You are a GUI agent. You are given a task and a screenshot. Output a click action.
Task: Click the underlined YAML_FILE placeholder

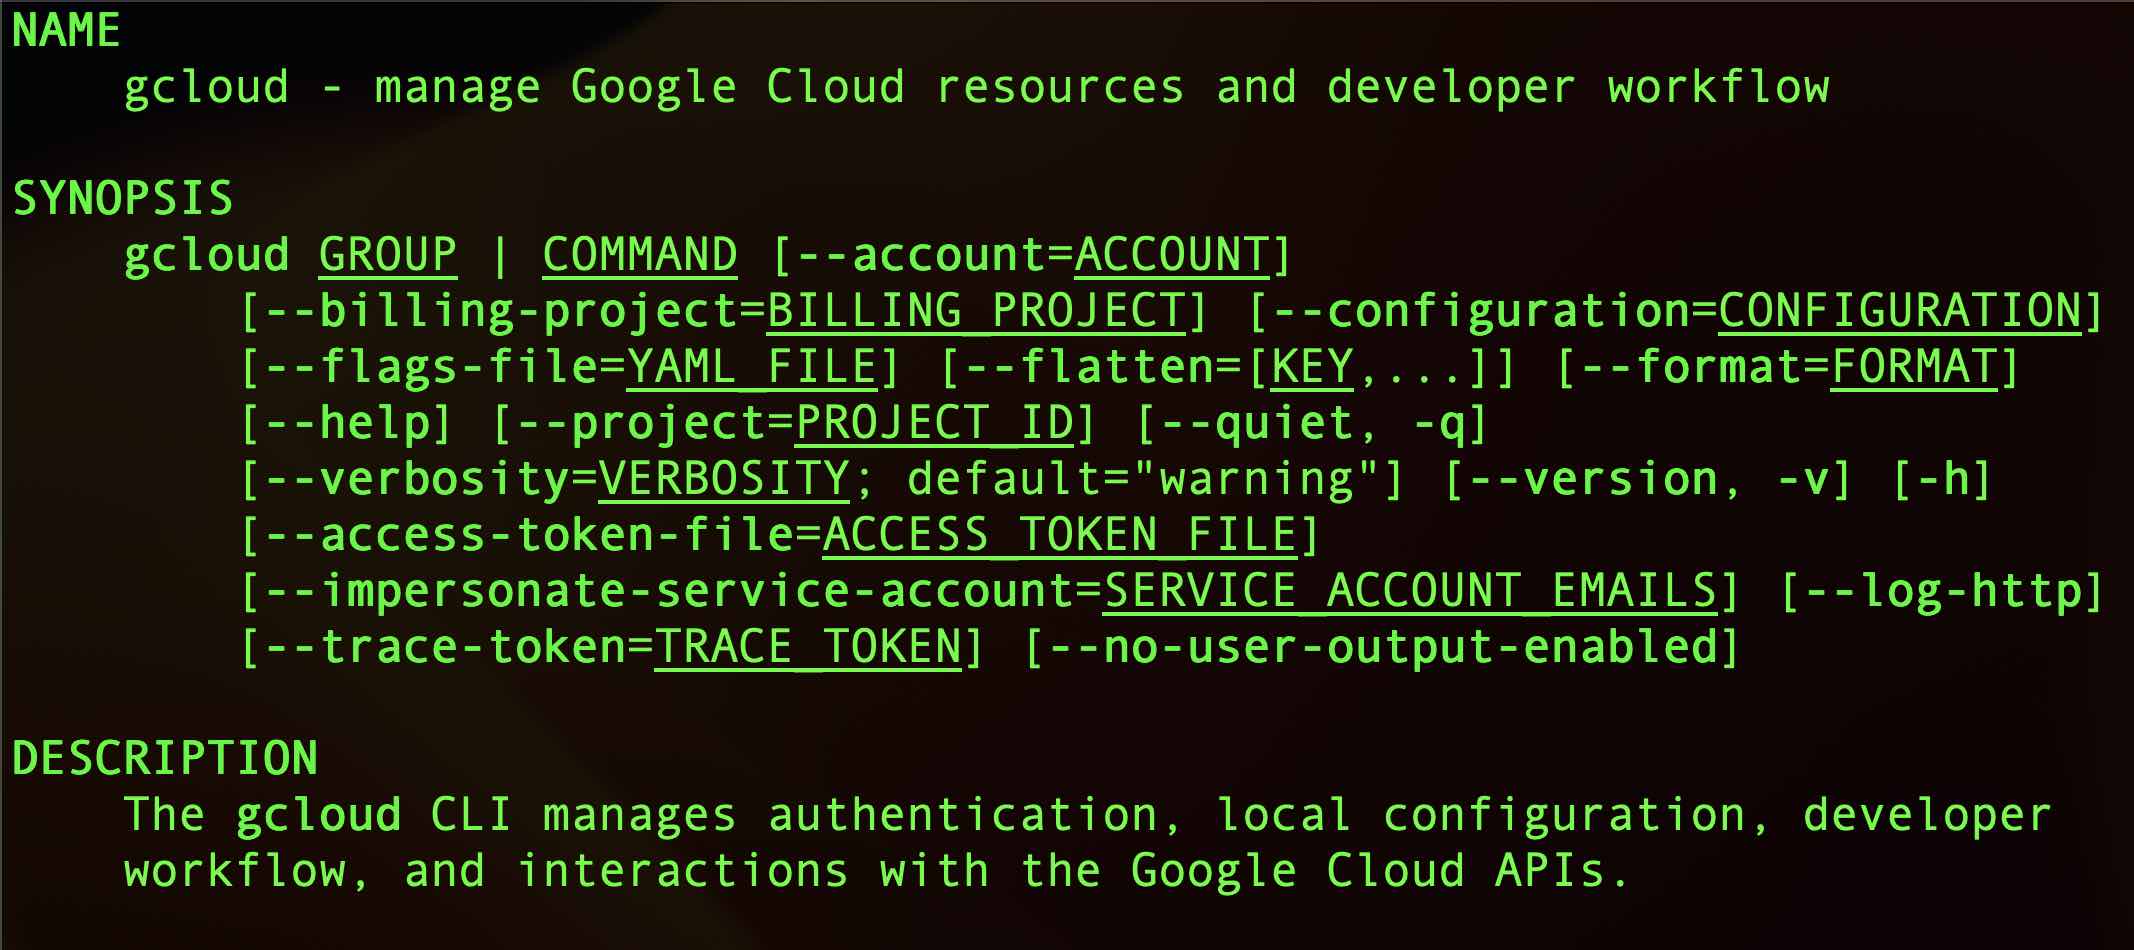pyautogui.click(x=752, y=367)
